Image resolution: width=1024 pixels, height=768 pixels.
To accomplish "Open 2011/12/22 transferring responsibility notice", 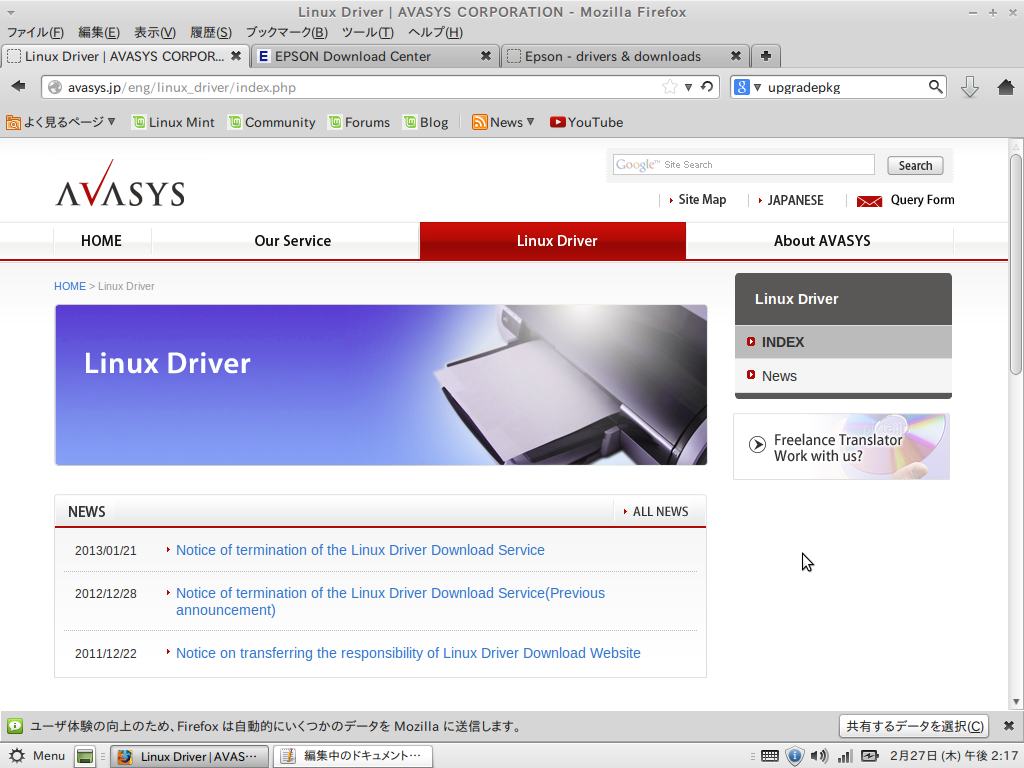I will 408,653.
